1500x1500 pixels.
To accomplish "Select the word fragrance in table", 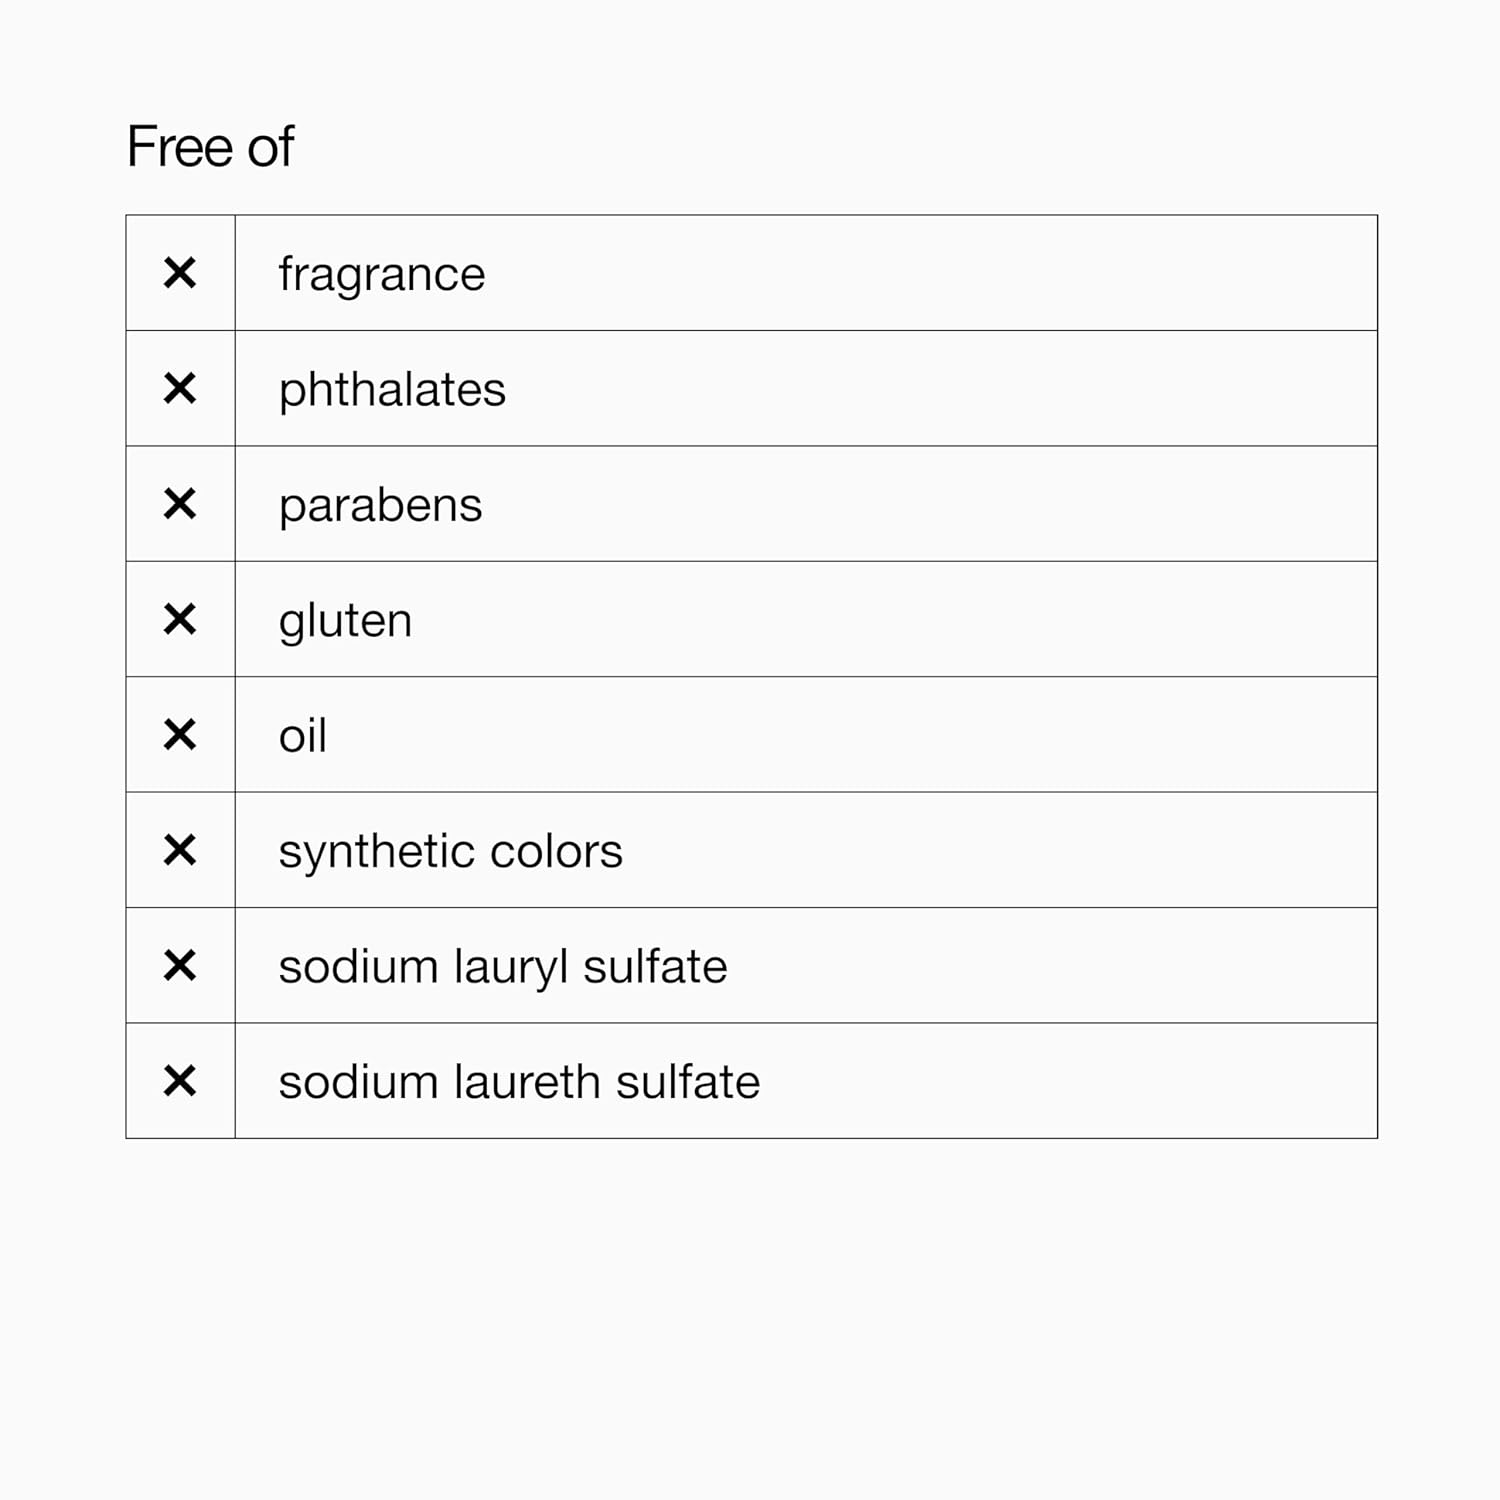I will coord(382,275).
